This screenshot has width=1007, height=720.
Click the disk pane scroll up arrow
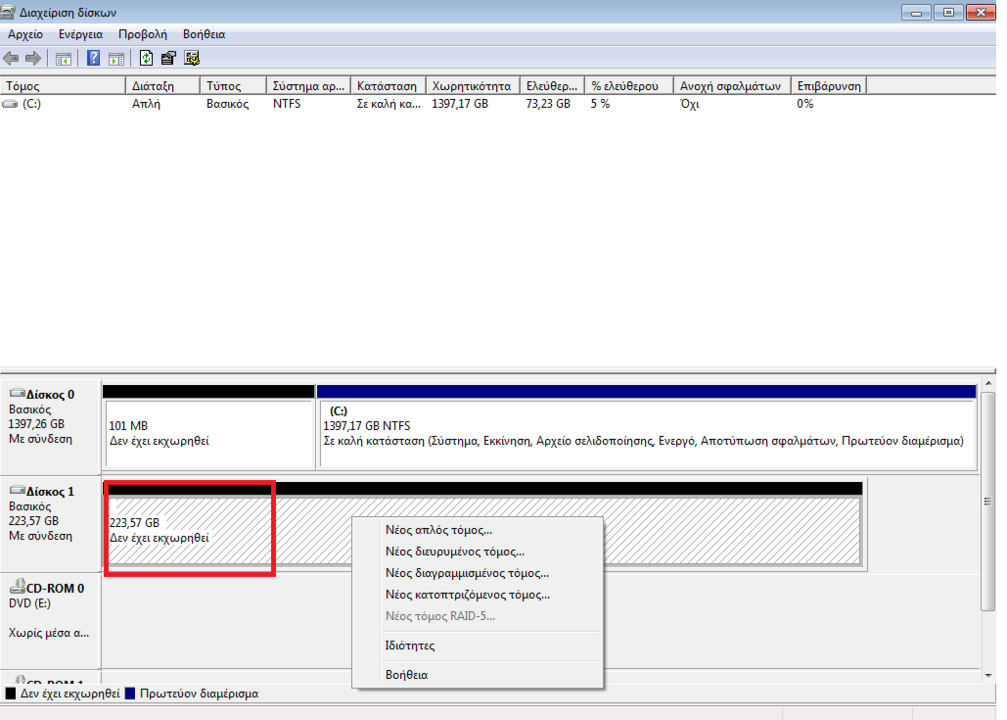click(988, 383)
